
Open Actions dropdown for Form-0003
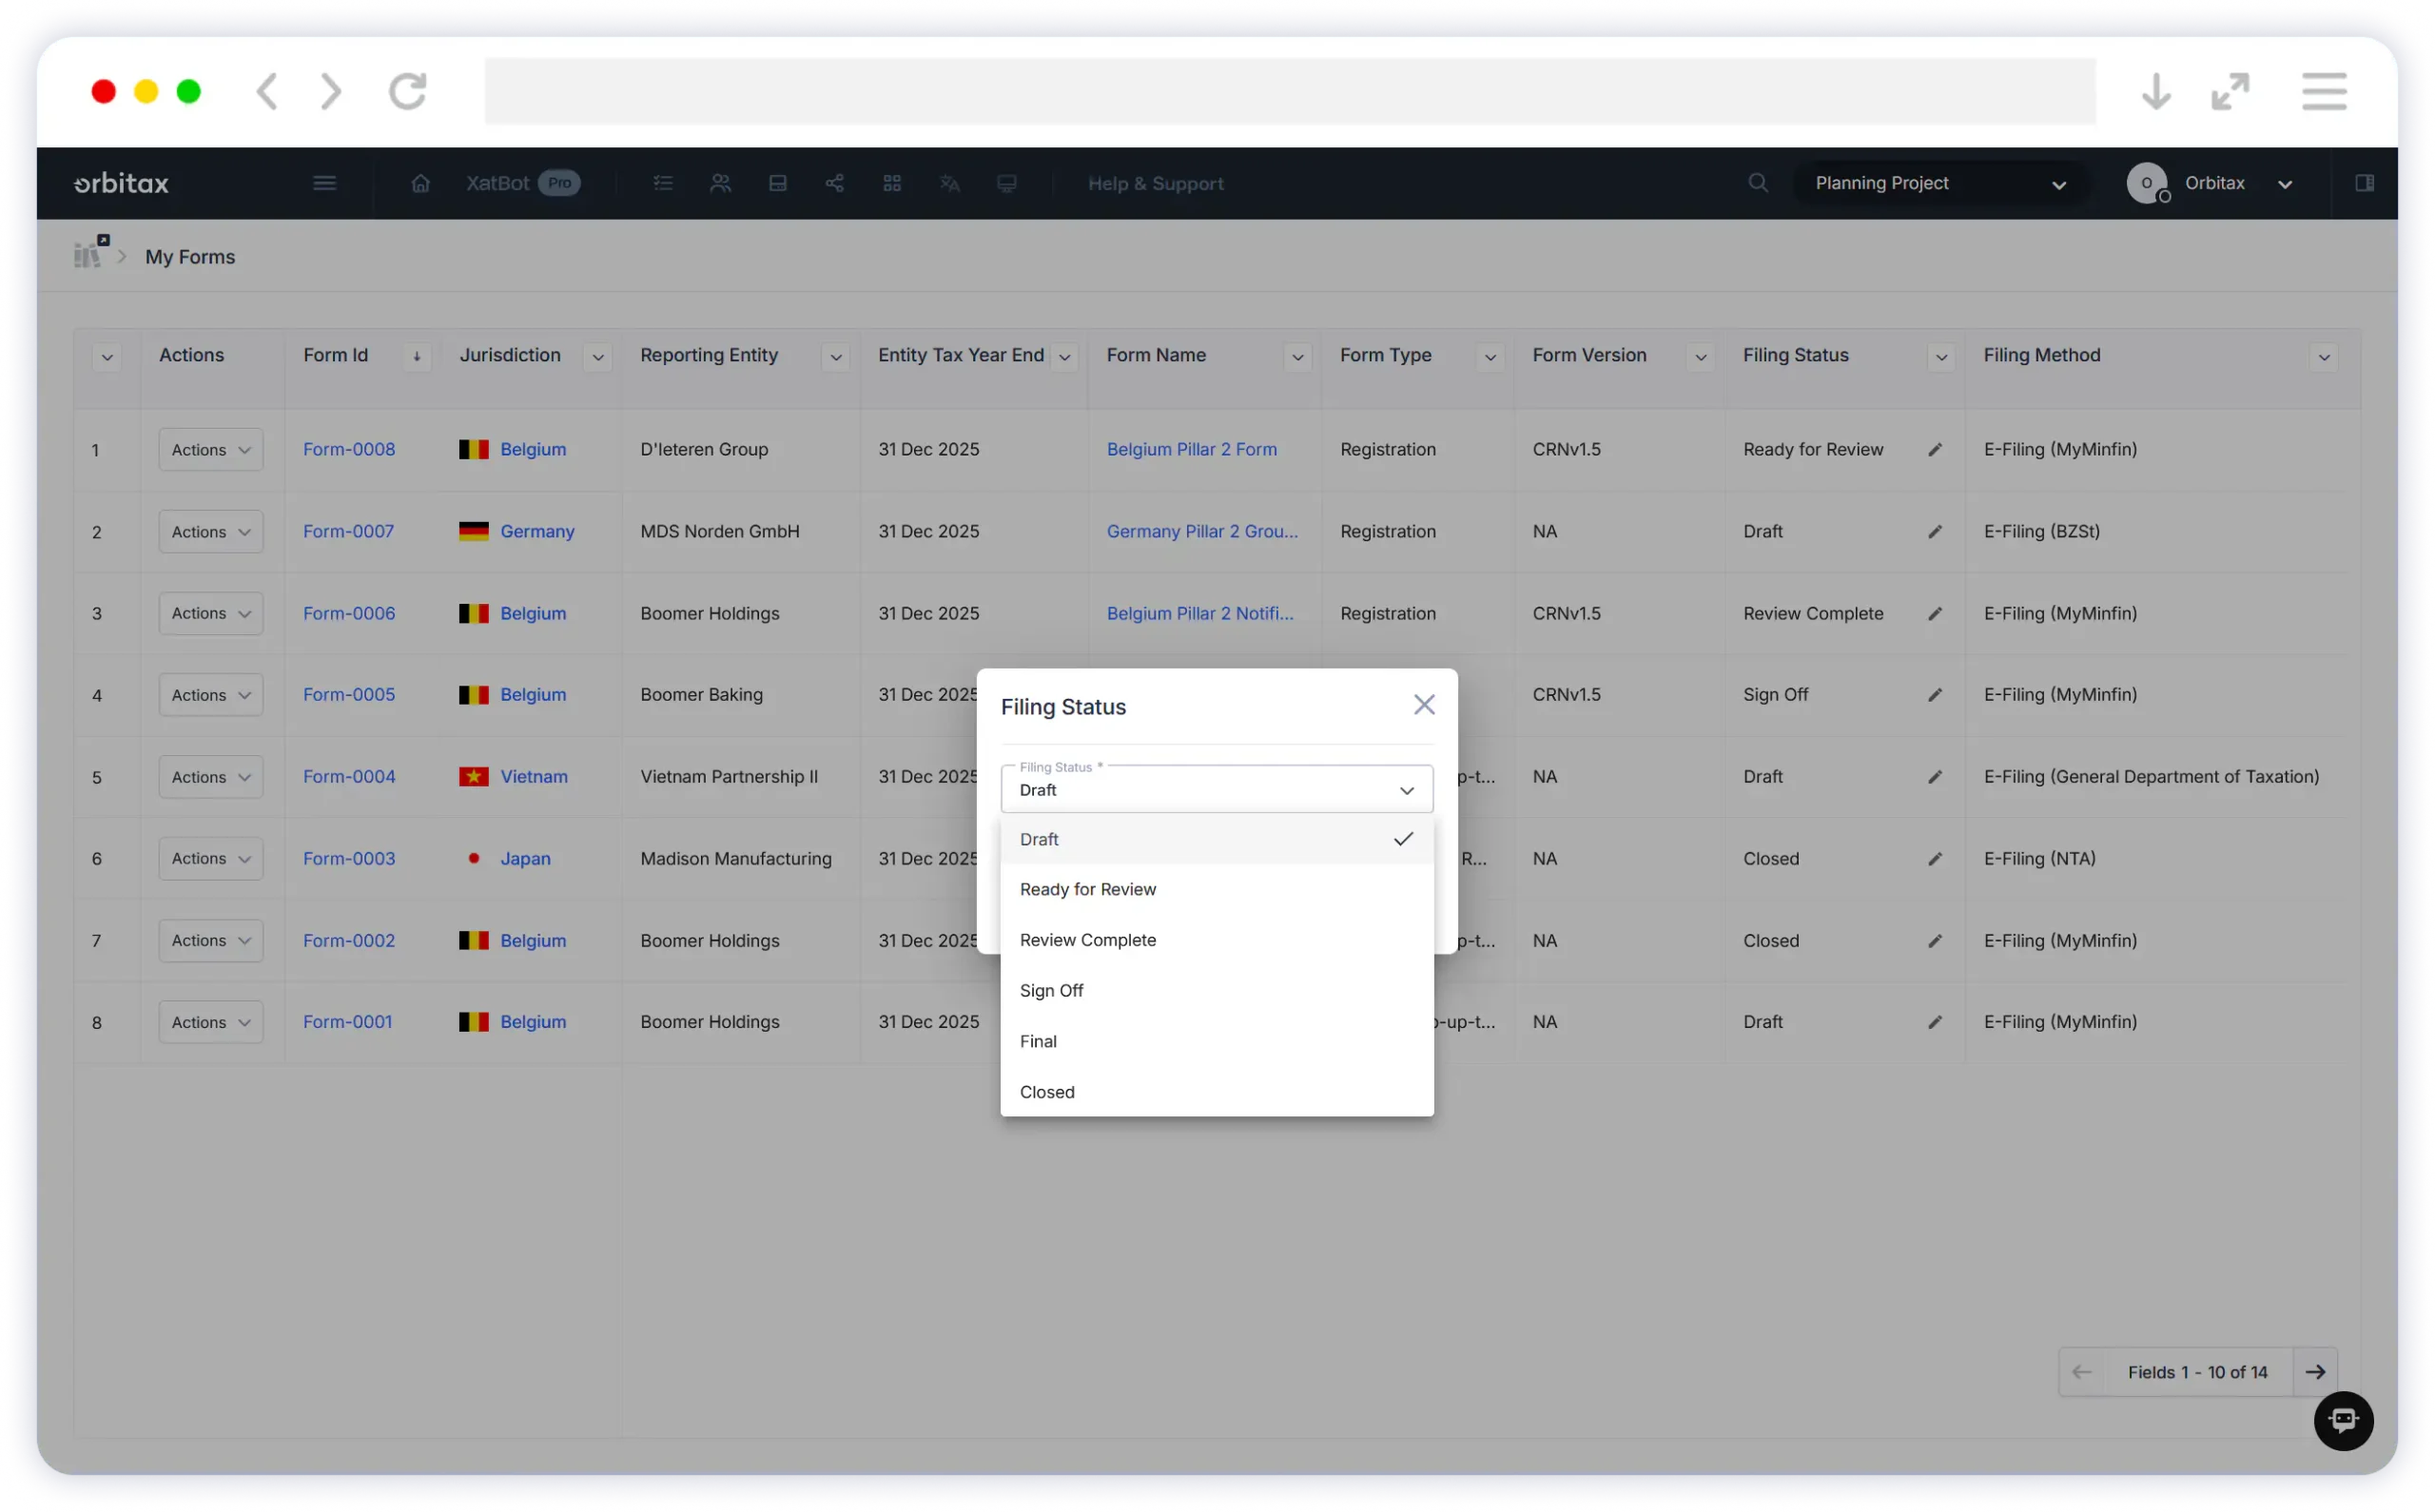tap(211, 859)
